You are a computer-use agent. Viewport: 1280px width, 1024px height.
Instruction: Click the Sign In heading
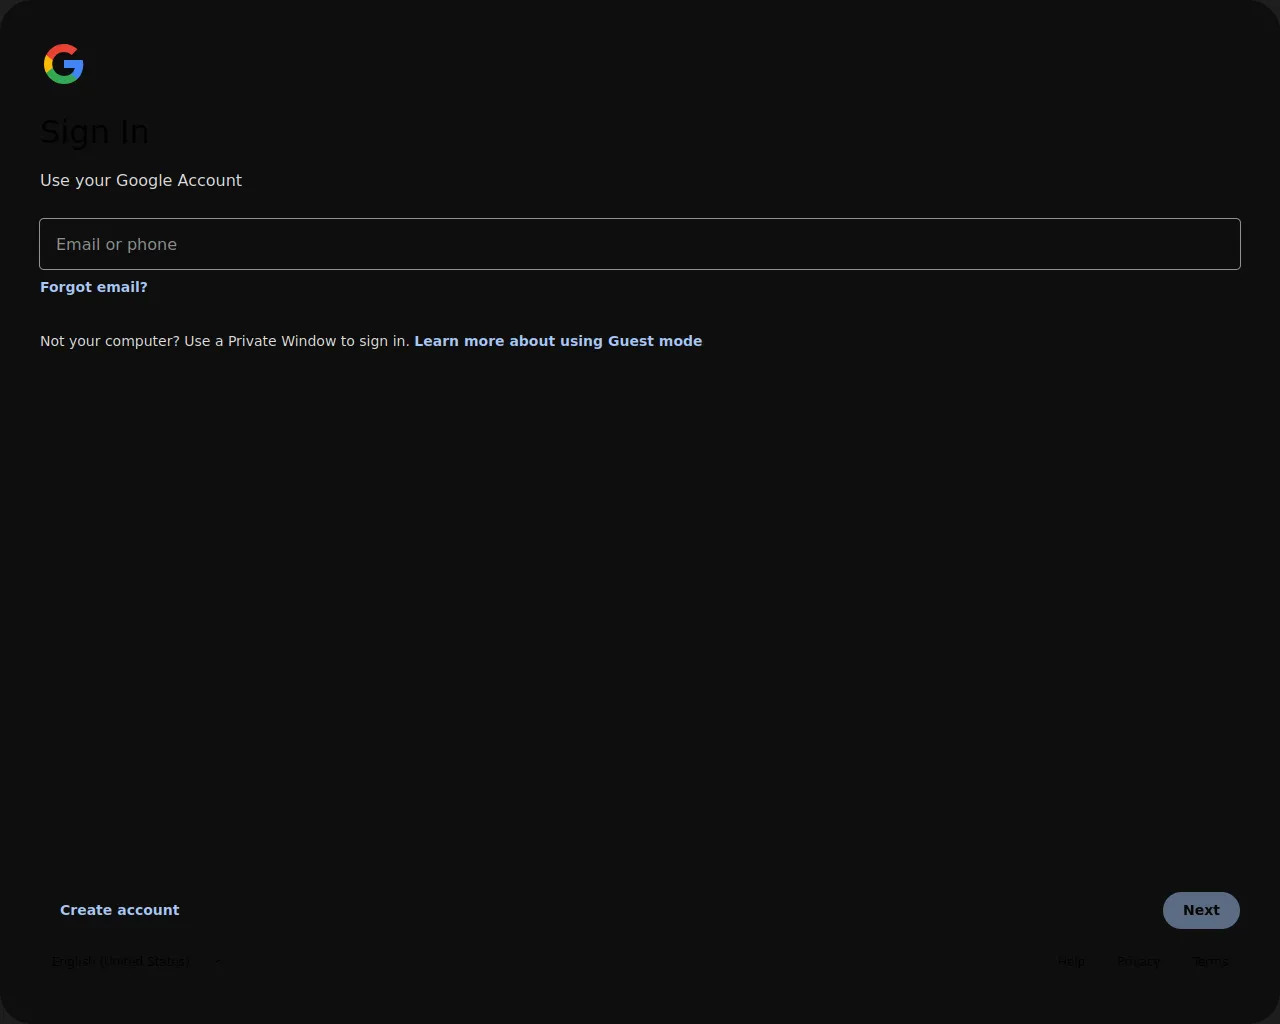[x=94, y=132]
